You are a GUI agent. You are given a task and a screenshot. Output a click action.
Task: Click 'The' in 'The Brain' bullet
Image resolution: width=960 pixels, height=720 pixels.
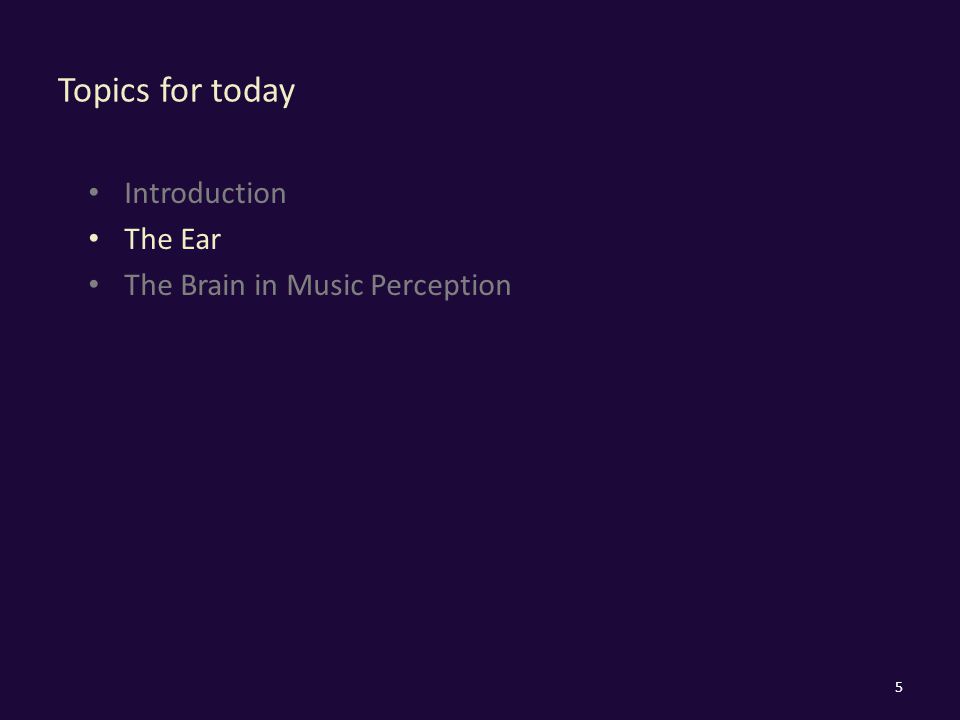[x=148, y=285]
